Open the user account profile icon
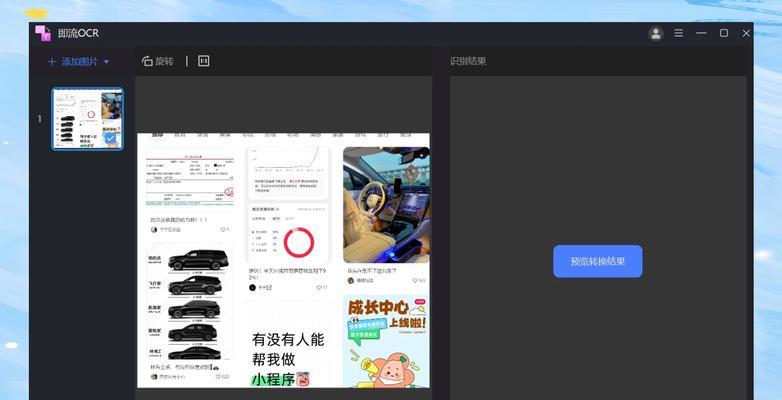This screenshot has width=782, height=400. (x=655, y=33)
